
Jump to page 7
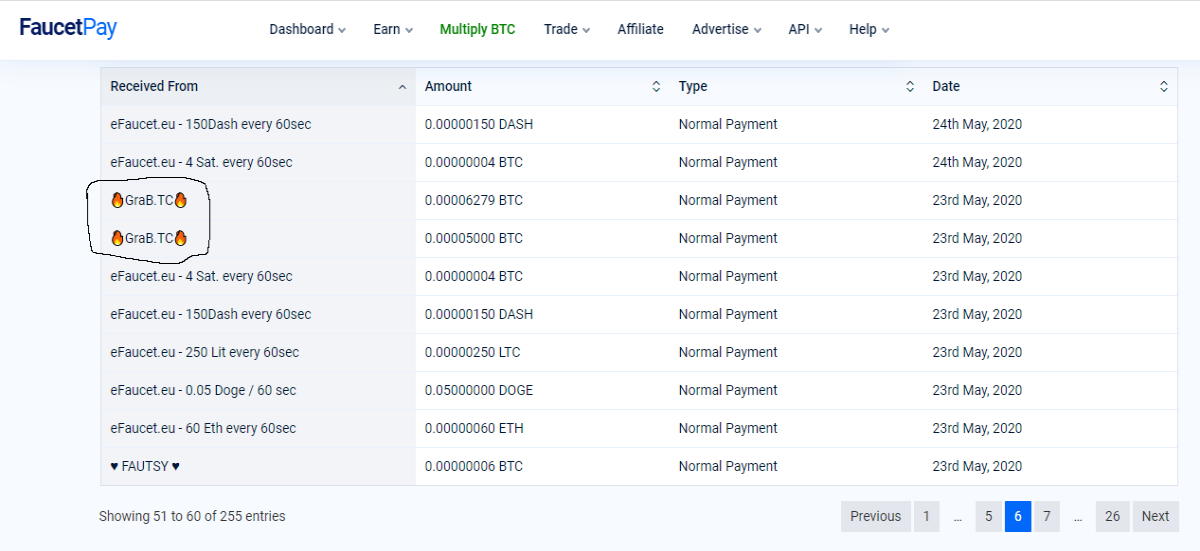click(x=1047, y=516)
